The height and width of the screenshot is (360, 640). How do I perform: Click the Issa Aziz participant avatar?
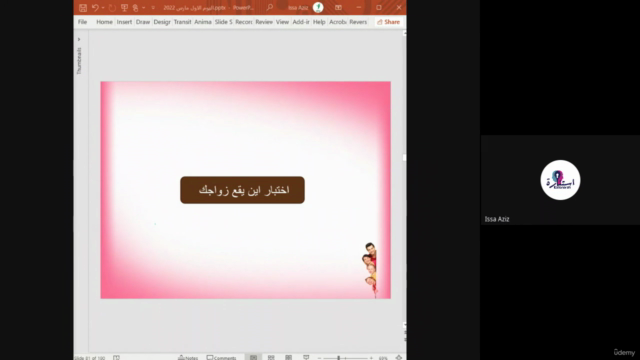[560, 180]
